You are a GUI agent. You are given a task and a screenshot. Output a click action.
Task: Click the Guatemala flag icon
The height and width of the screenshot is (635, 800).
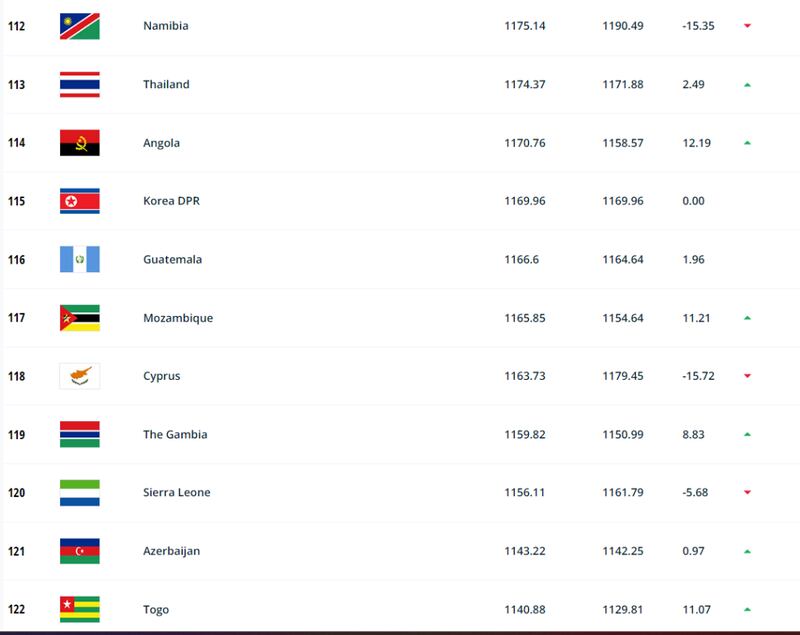pyautogui.click(x=80, y=260)
